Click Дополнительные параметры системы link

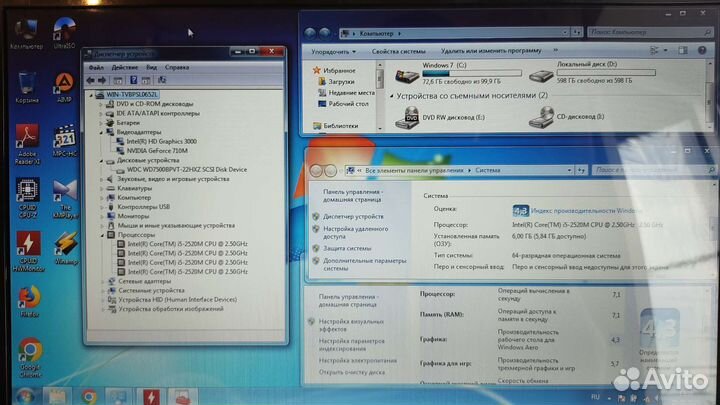365,264
